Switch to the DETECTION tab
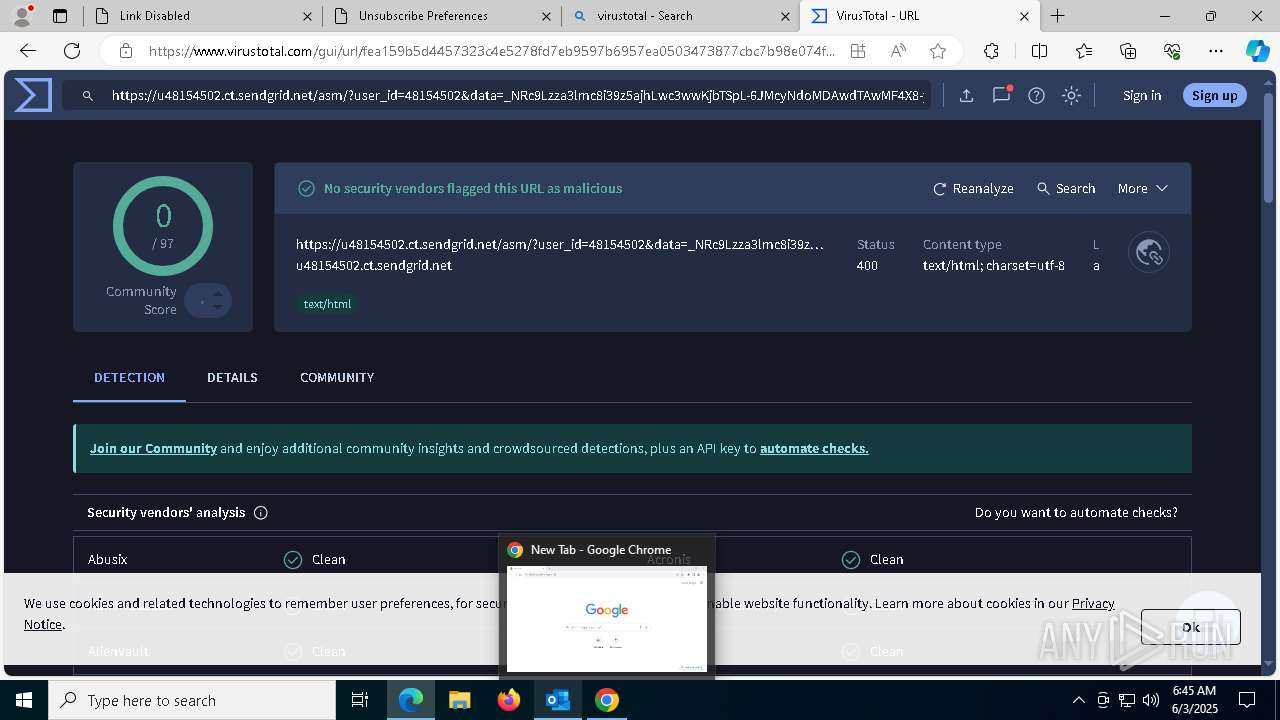1280x720 pixels. (129, 377)
